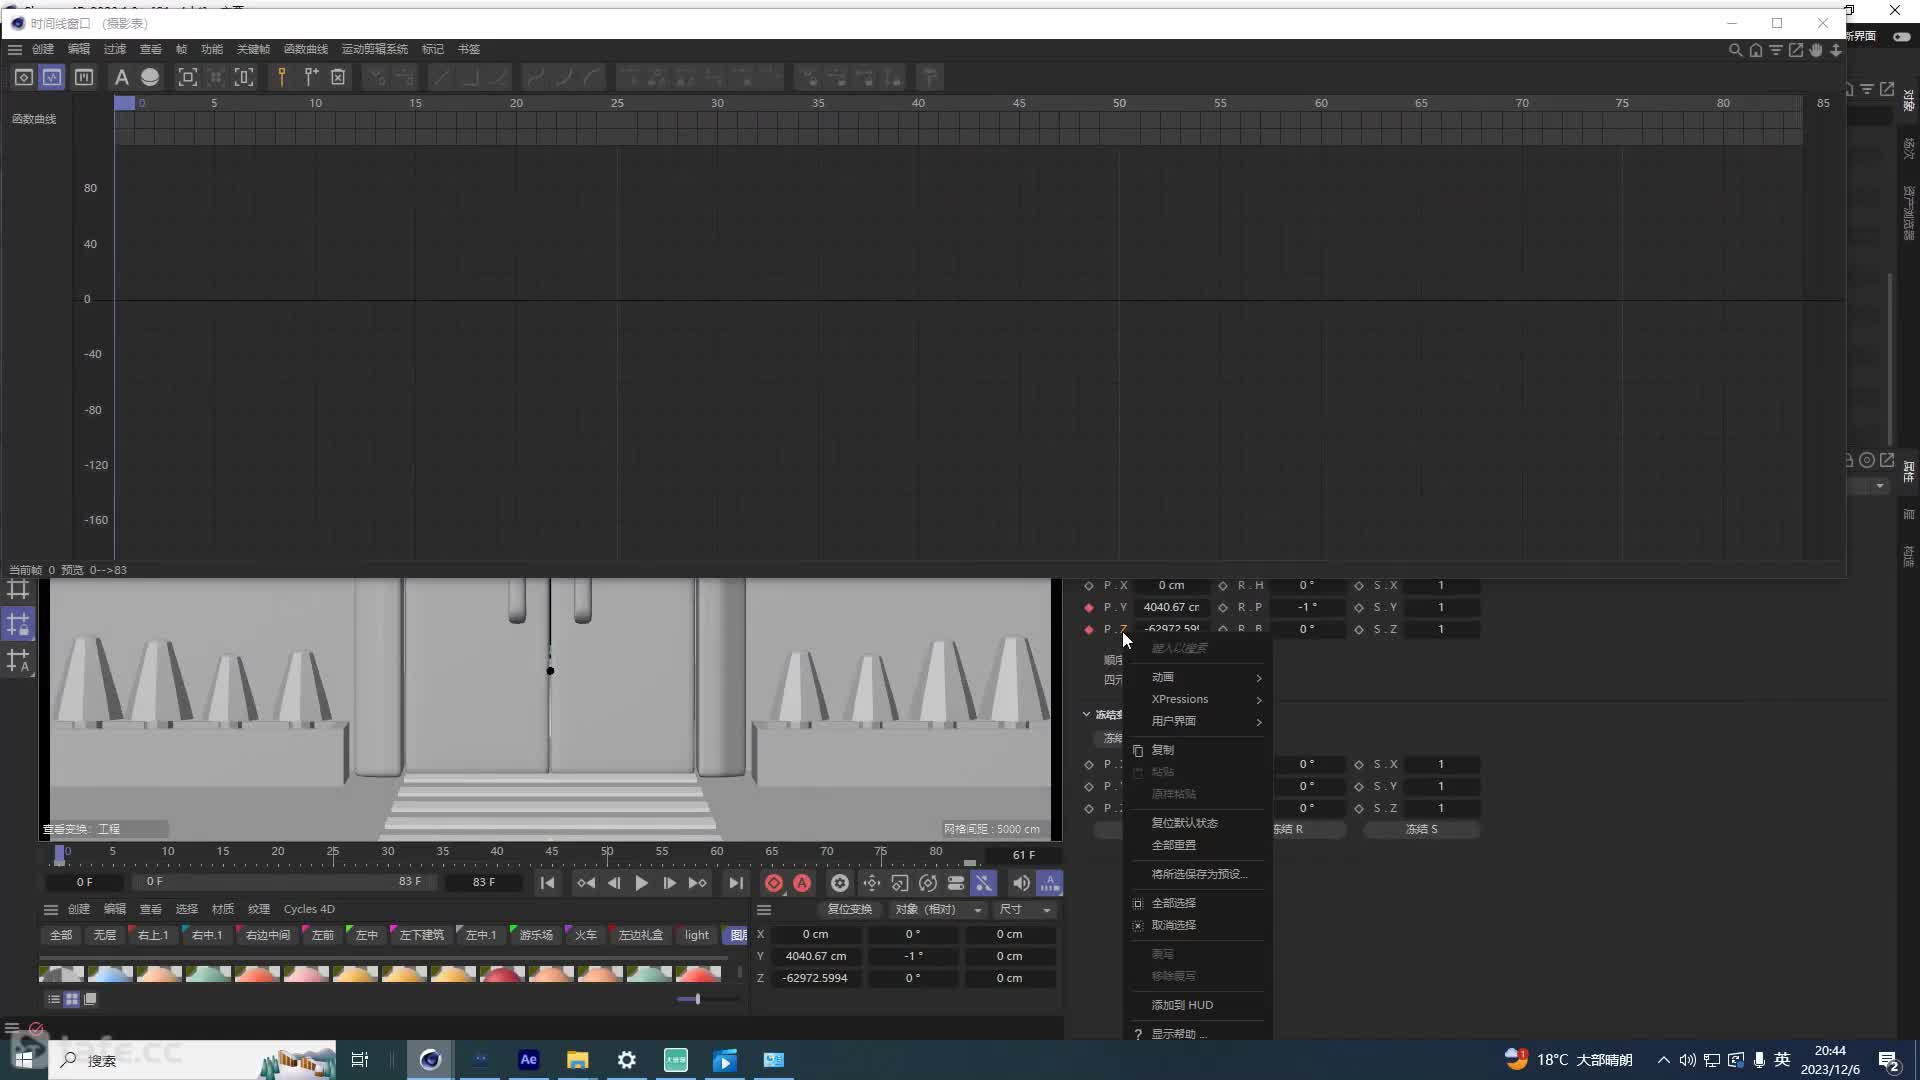1920x1080 pixels.
Task: Toggle the highlighted point-level animation icon
Action: pyautogui.click(x=984, y=883)
